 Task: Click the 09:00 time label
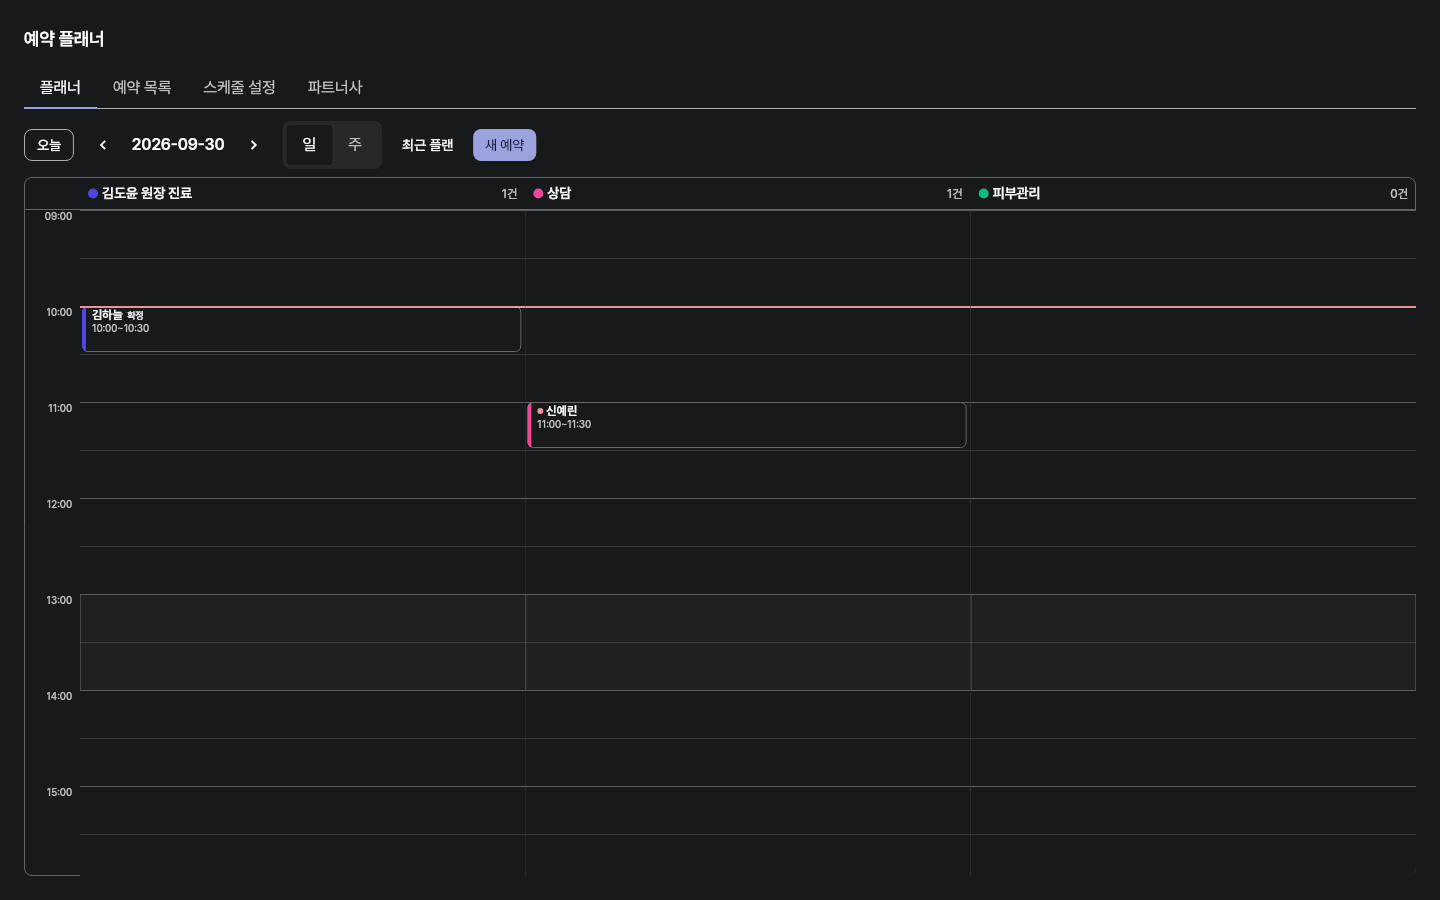tap(58, 216)
